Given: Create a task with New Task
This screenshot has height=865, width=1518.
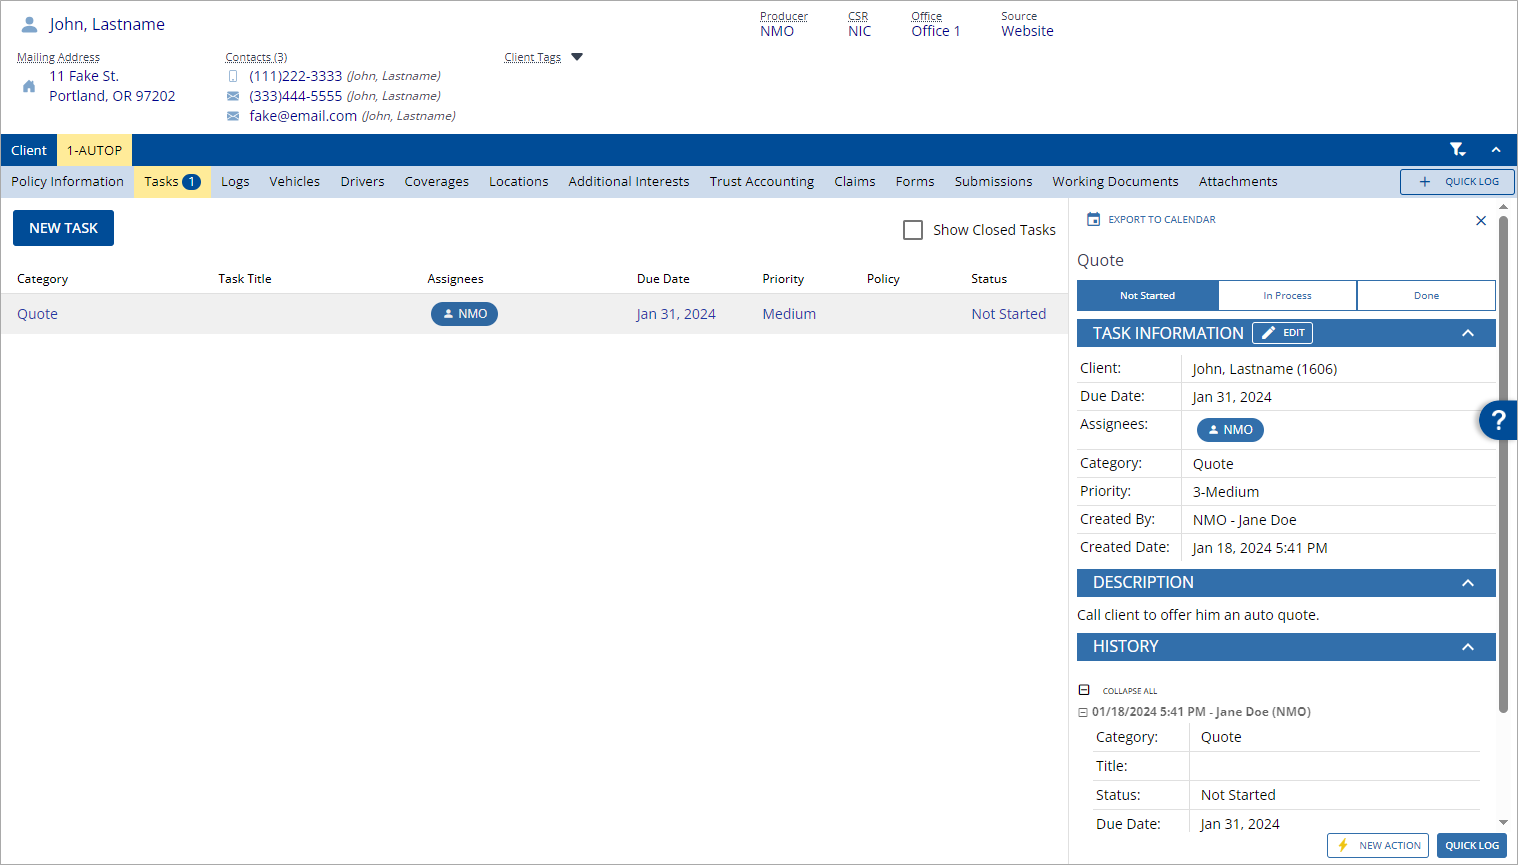Looking at the screenshot, I should coord(63,227).
